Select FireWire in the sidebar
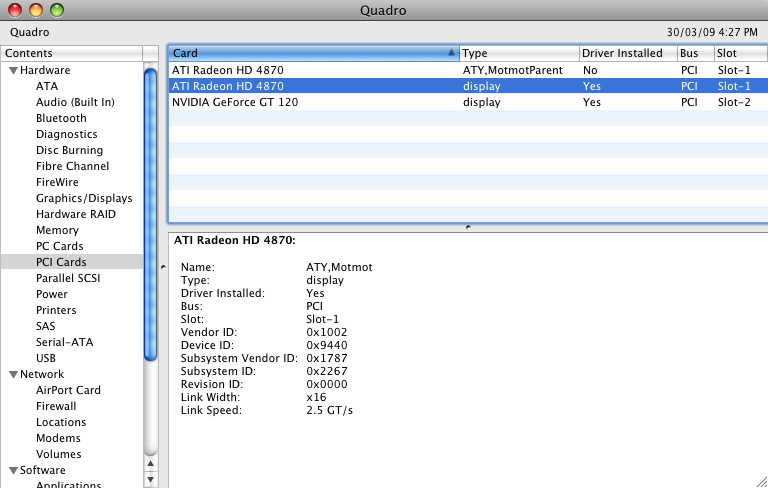768x488 pixels. click(57, 182)
